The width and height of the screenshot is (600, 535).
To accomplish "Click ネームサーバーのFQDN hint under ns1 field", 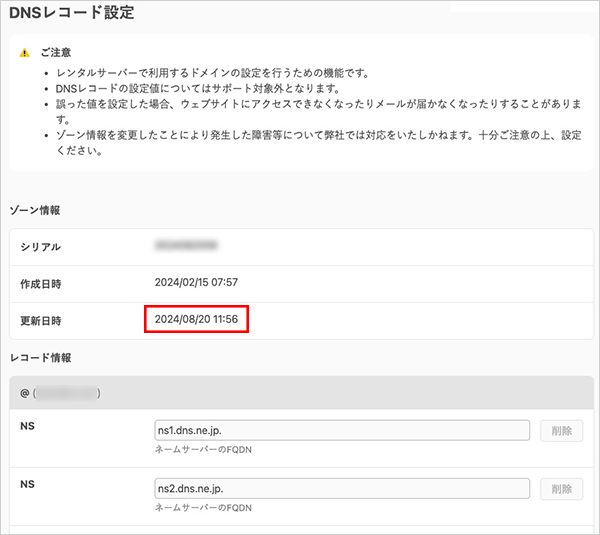I will tap(200, 449).
